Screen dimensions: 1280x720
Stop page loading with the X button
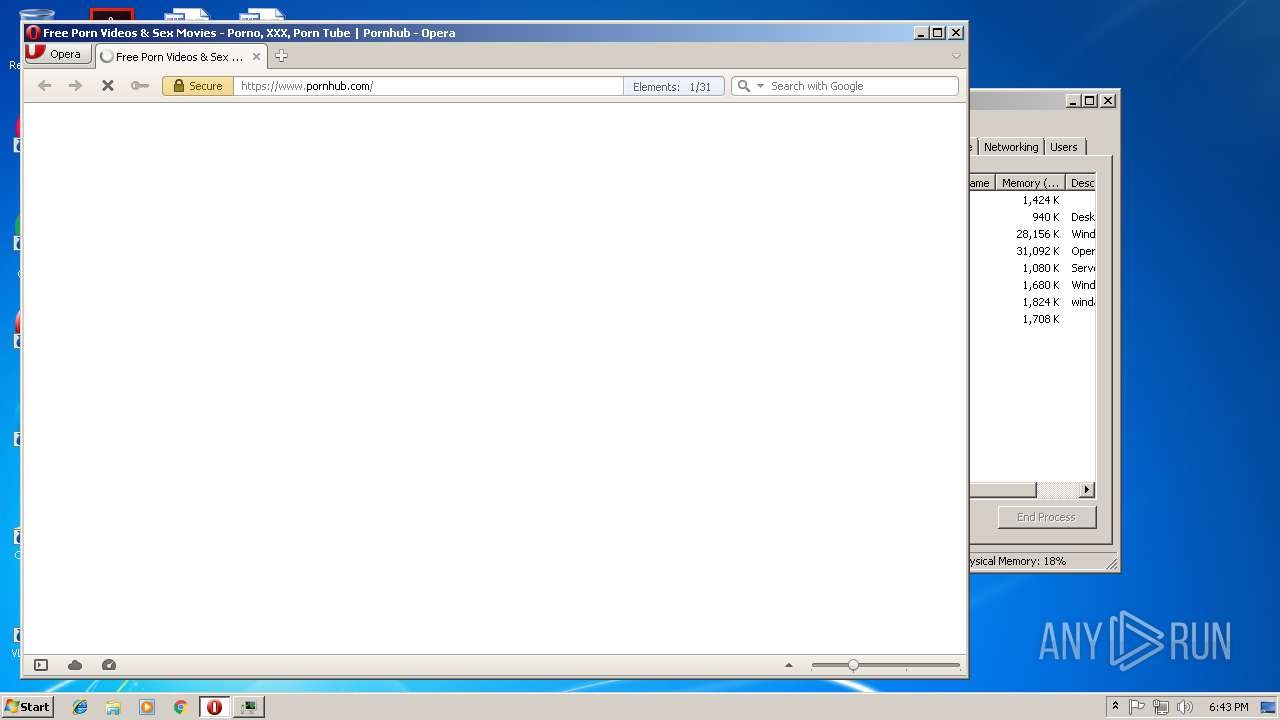point(108,86)
